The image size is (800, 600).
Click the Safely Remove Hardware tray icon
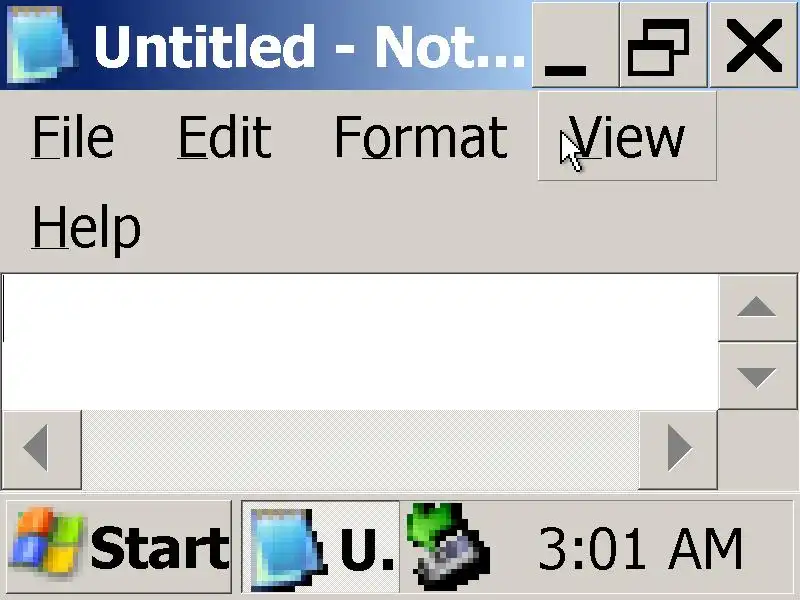tap(449, 547)
